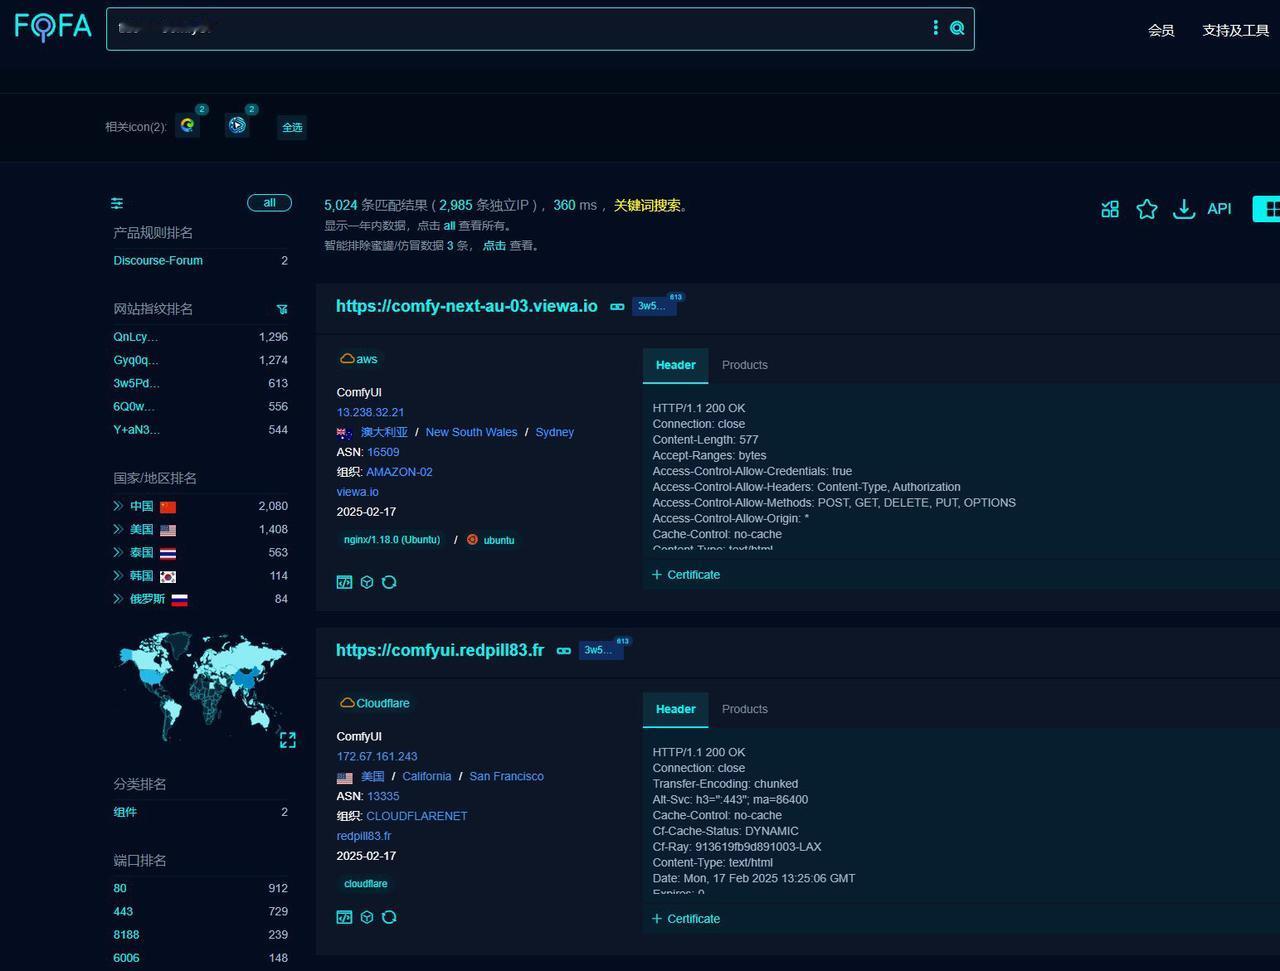Click the Cloudflare cloud tag

pyautogui.click(x=375, y=703)
